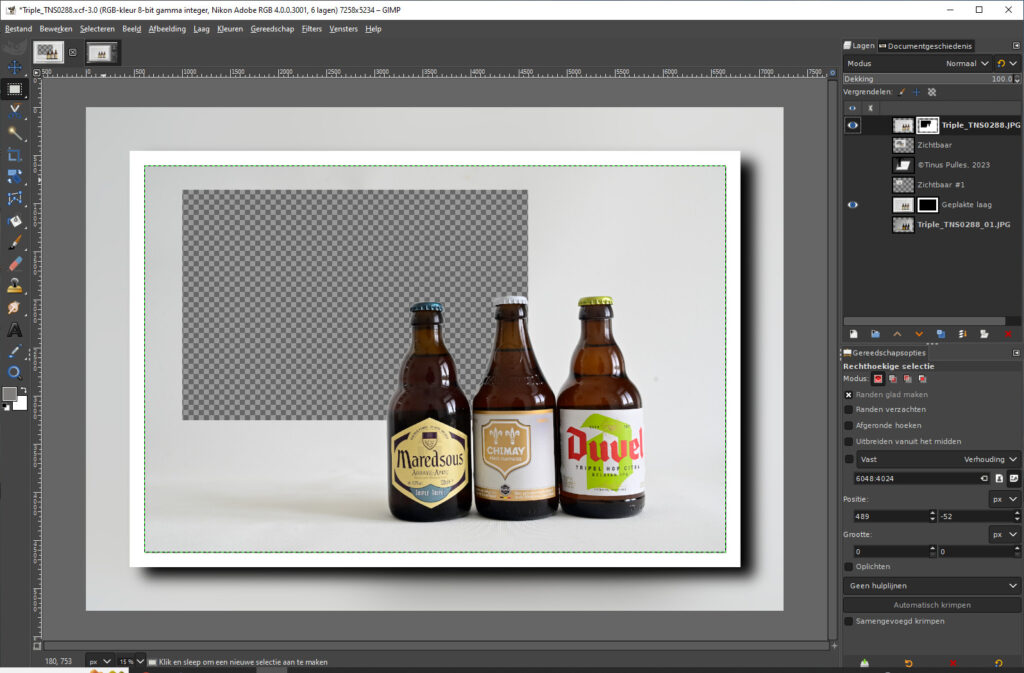The height and width of the screenshot is (673, 1024).
Task: Select the Move tool
Action: tap(14, 67)
